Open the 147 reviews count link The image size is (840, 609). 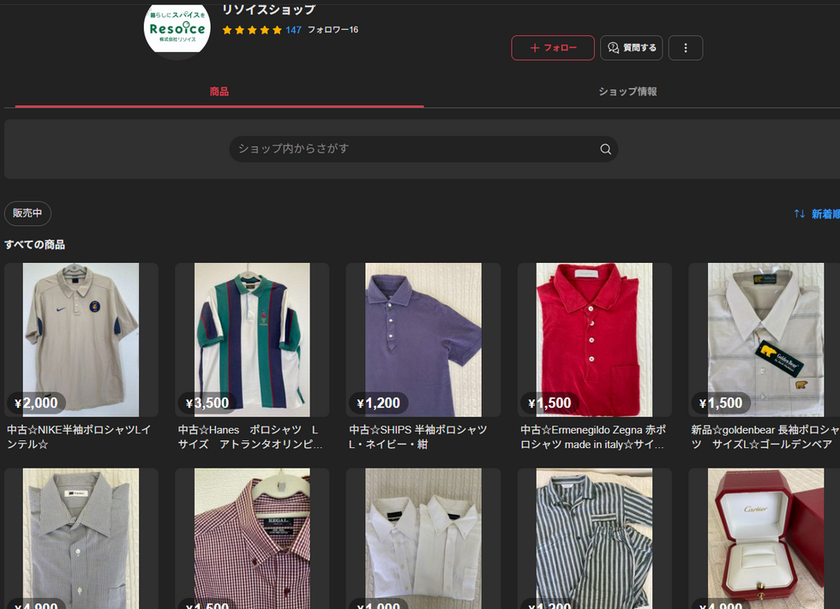(293, 30)
